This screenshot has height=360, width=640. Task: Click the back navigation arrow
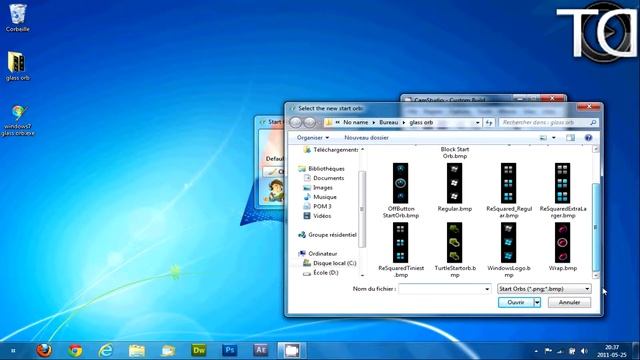296,122
